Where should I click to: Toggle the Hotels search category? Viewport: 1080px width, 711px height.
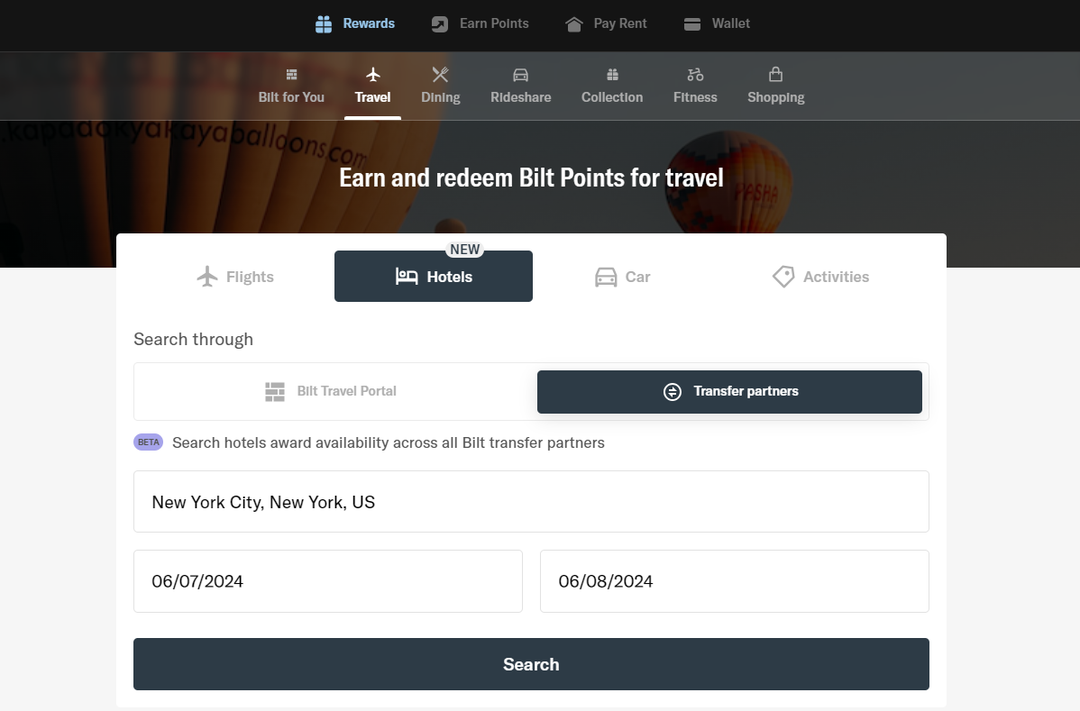433,276
